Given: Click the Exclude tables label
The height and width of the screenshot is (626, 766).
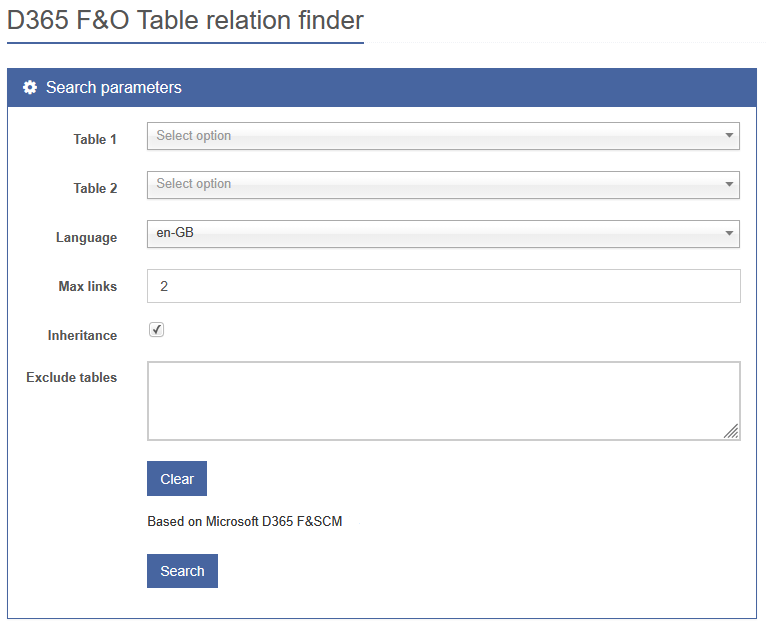Looking at the screenshot, I should (71, 378).
